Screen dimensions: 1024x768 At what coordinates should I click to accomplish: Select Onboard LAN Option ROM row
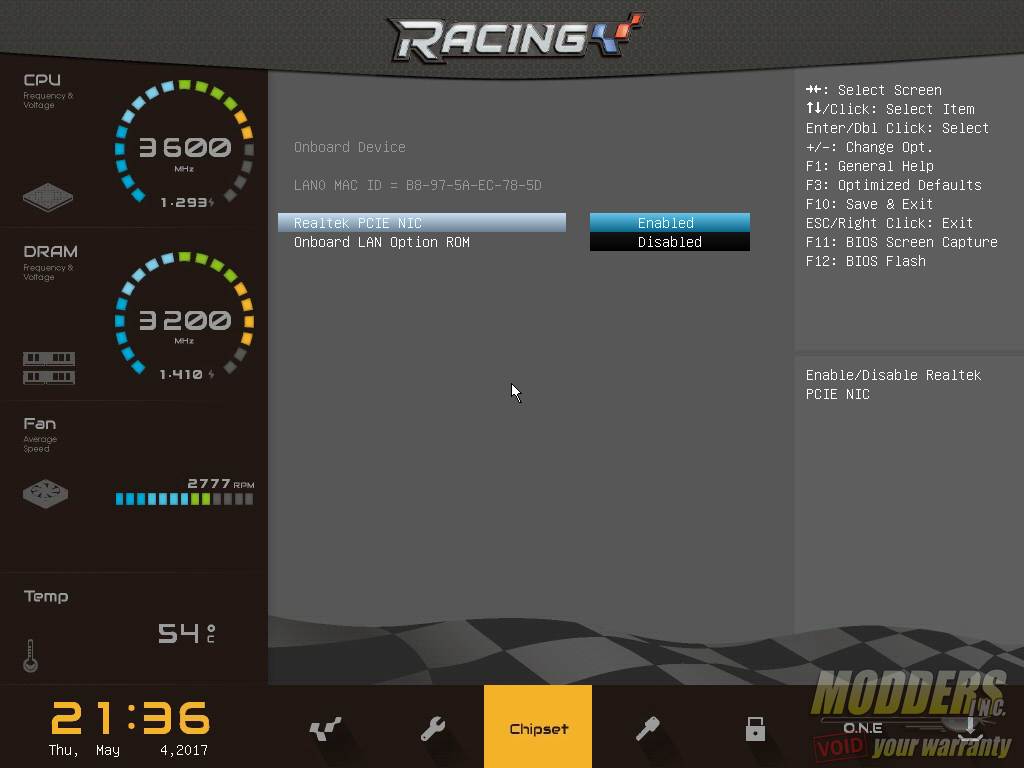pos(422,242)
